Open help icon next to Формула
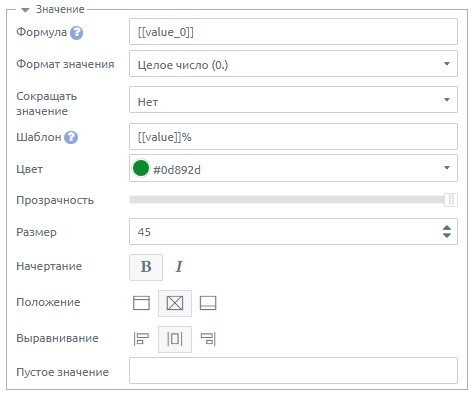This screenshot has height=395, width=473. point(76,33)
